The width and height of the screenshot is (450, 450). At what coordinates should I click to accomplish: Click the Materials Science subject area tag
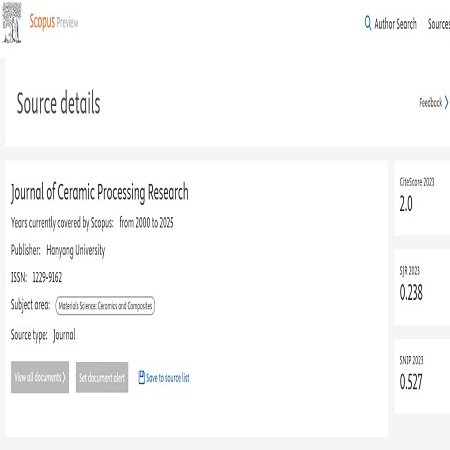(105, 306)
